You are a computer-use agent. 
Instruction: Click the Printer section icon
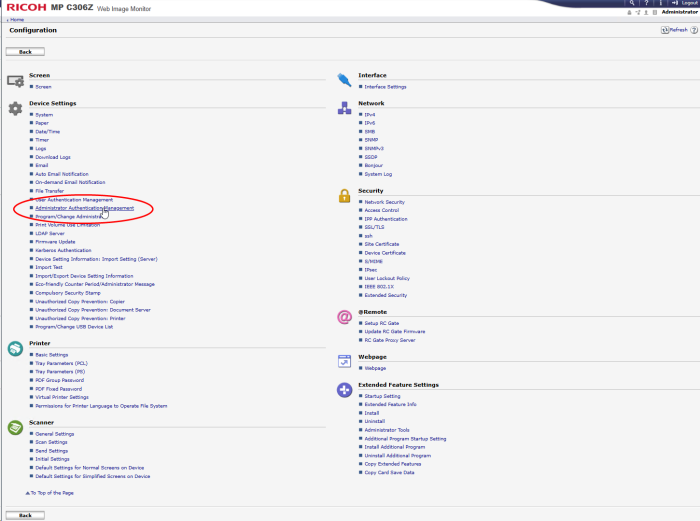click(x=15, y=347)
